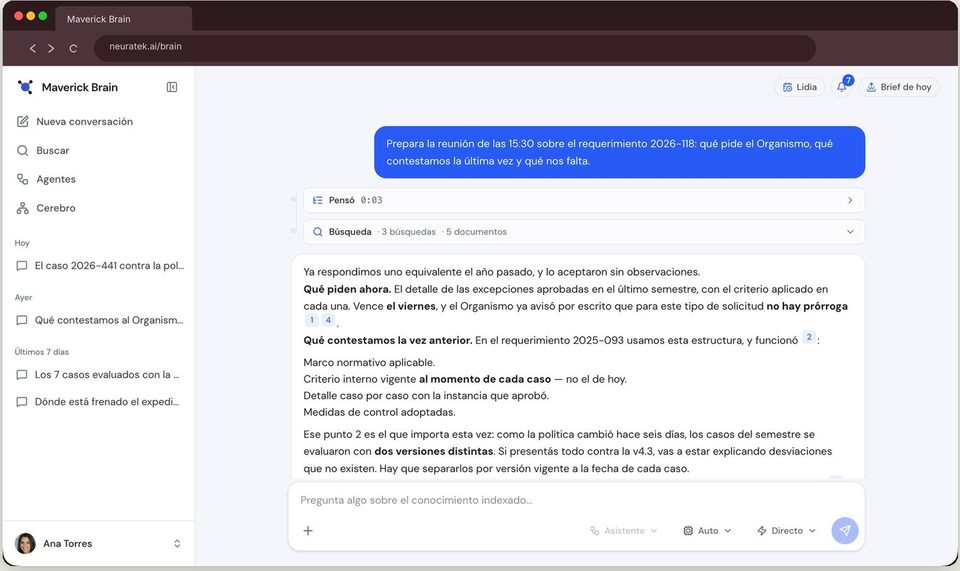Click the neuratek.ai/brain address bar
960x571 pixels.
point(455,47)
